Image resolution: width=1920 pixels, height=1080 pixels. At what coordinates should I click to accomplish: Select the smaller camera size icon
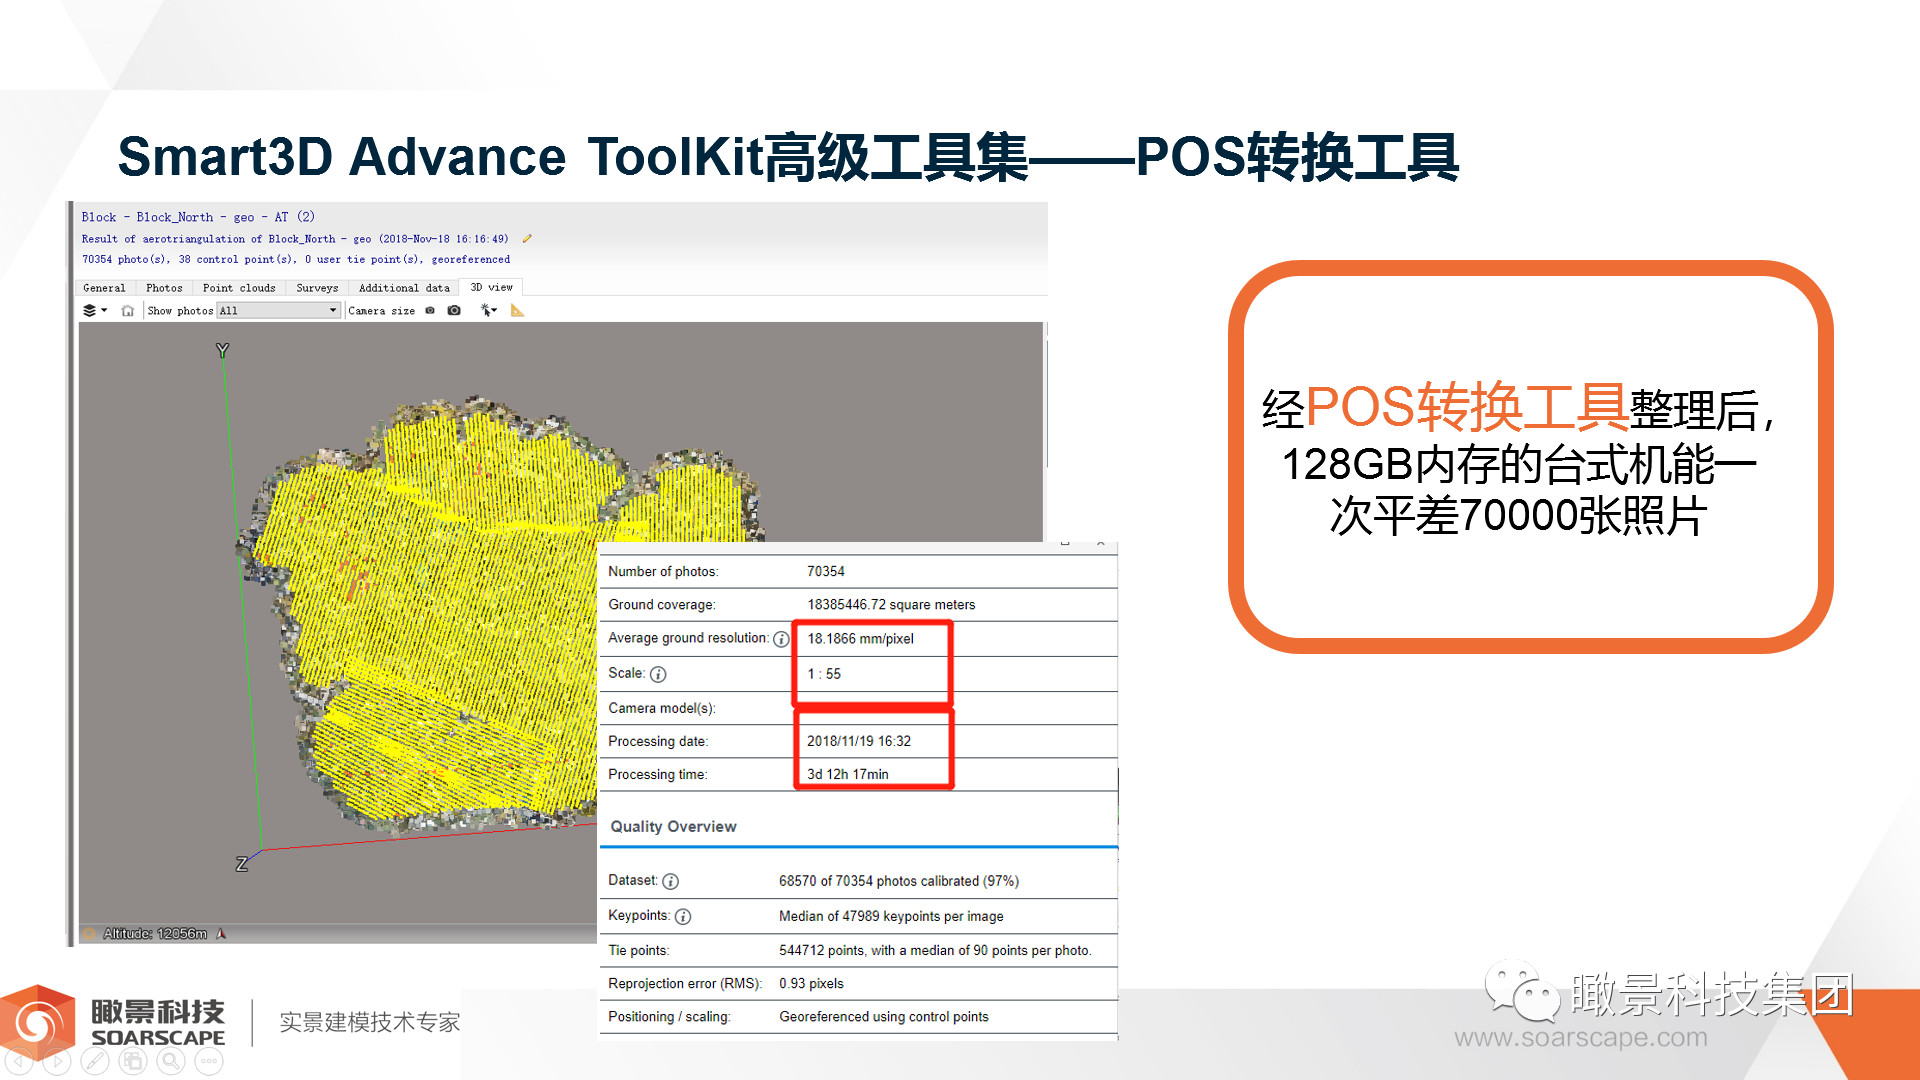pos(430,311)
